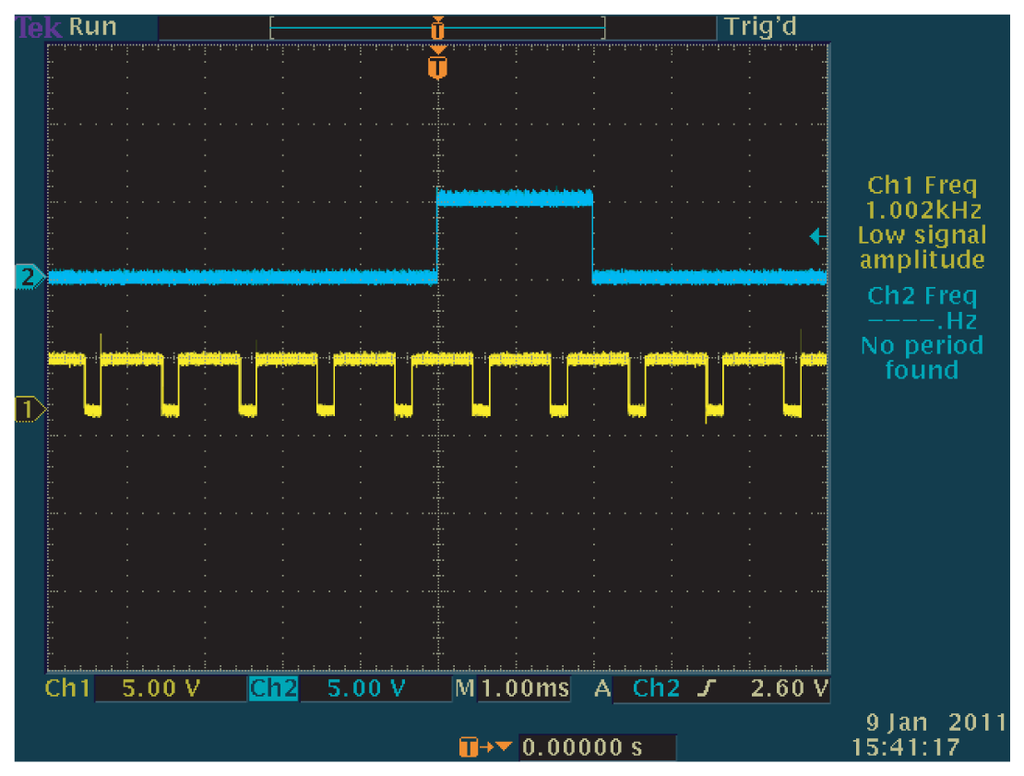Click the orange trigger position marker above the graticule
The height and width of the screenshot is (776, 1024).
[437, 66]
